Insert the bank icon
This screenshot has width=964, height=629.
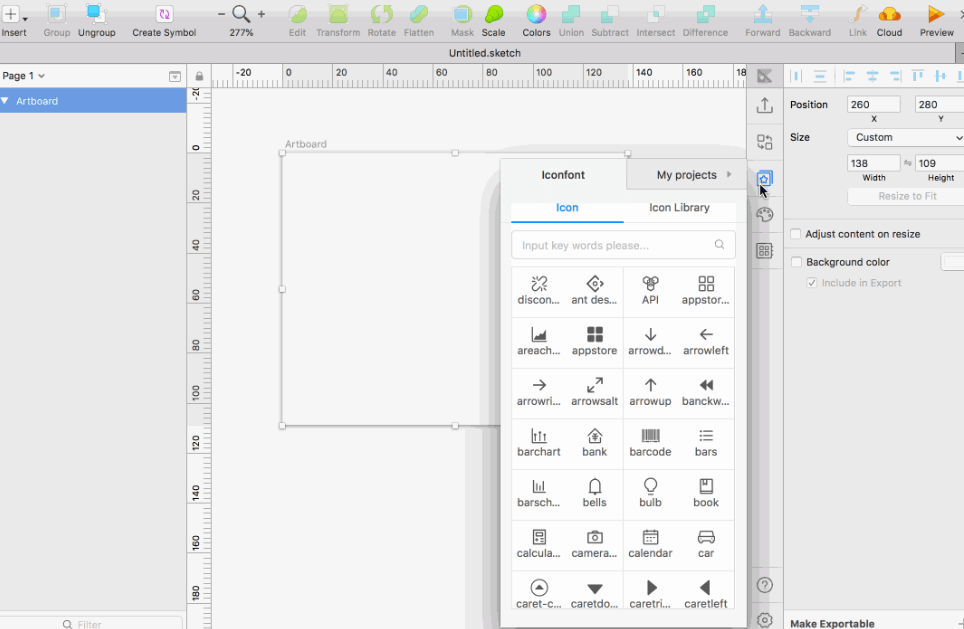tap(595, 443)
